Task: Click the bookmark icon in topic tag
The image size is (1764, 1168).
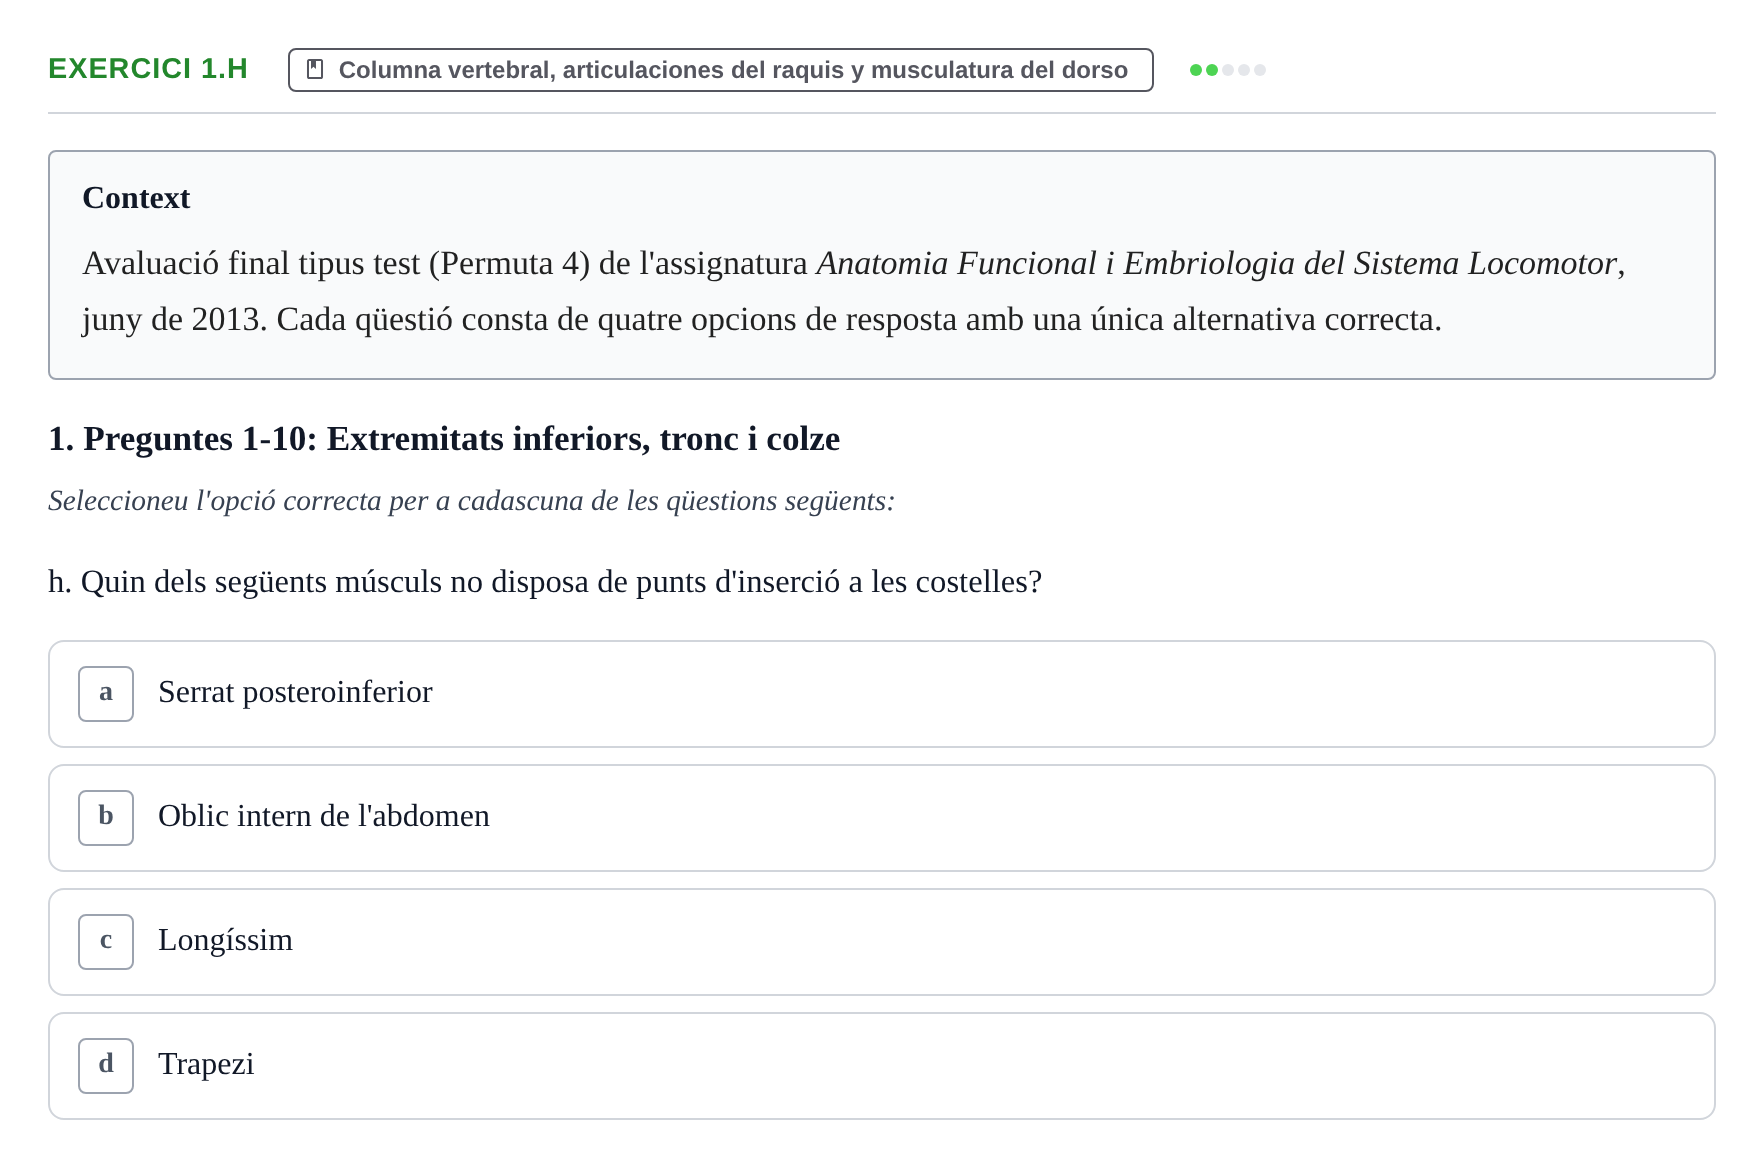Action: tap(315, 69)
